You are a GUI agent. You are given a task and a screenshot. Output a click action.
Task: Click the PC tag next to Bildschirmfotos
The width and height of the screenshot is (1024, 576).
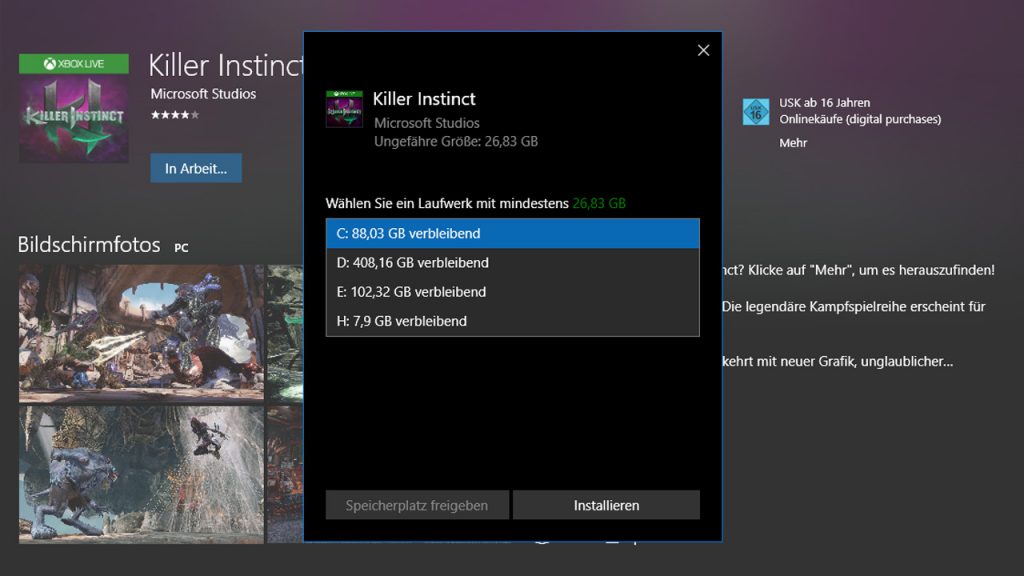tap(181, 247)
